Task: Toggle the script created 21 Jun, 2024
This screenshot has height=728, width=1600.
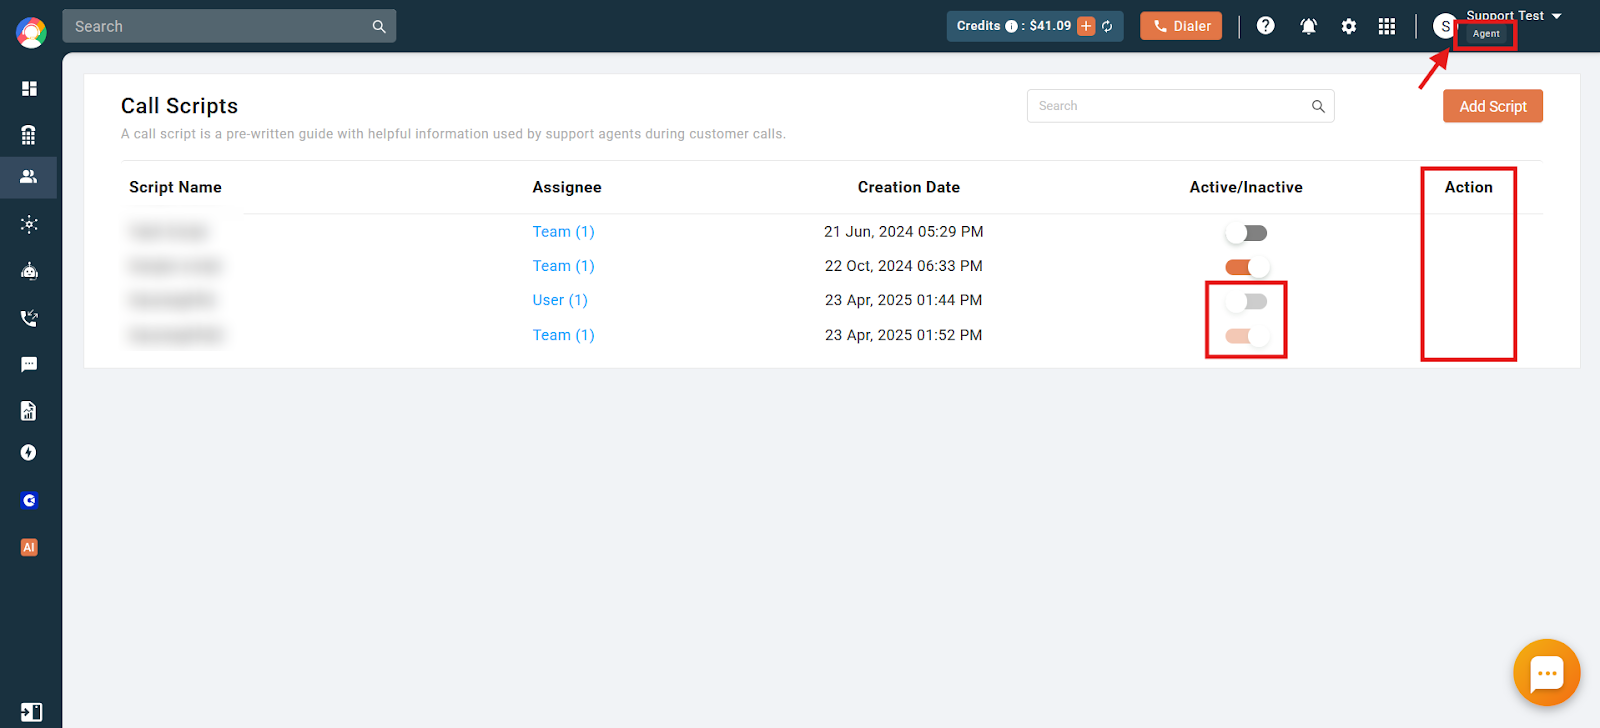Action: [1246, 233]
